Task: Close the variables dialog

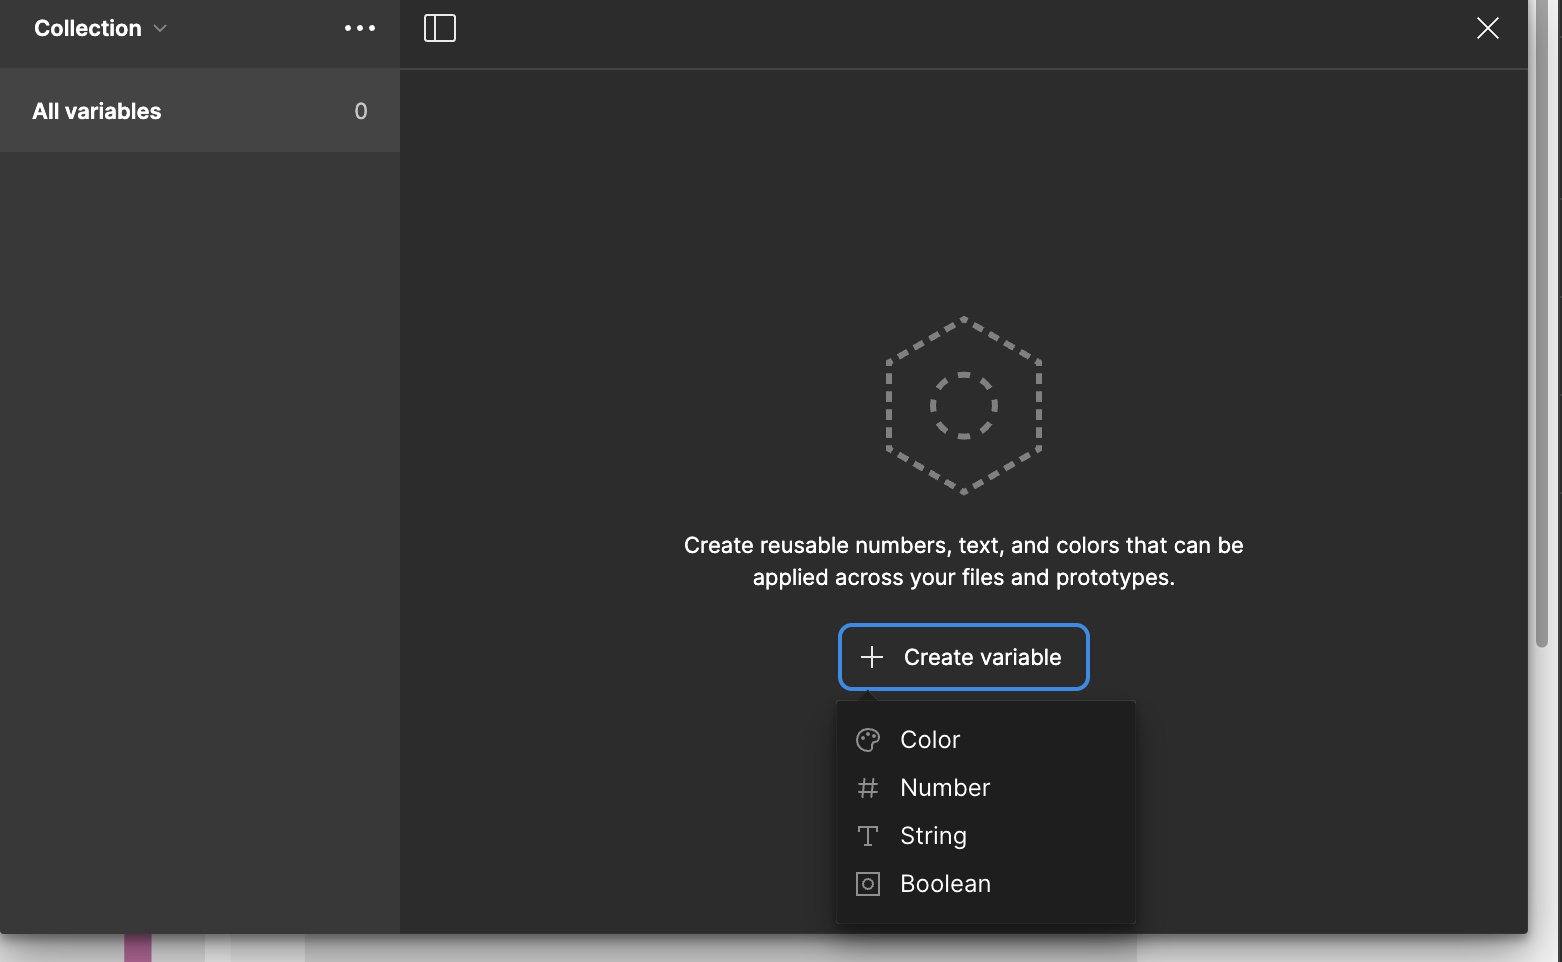Action: (1488, 28)
